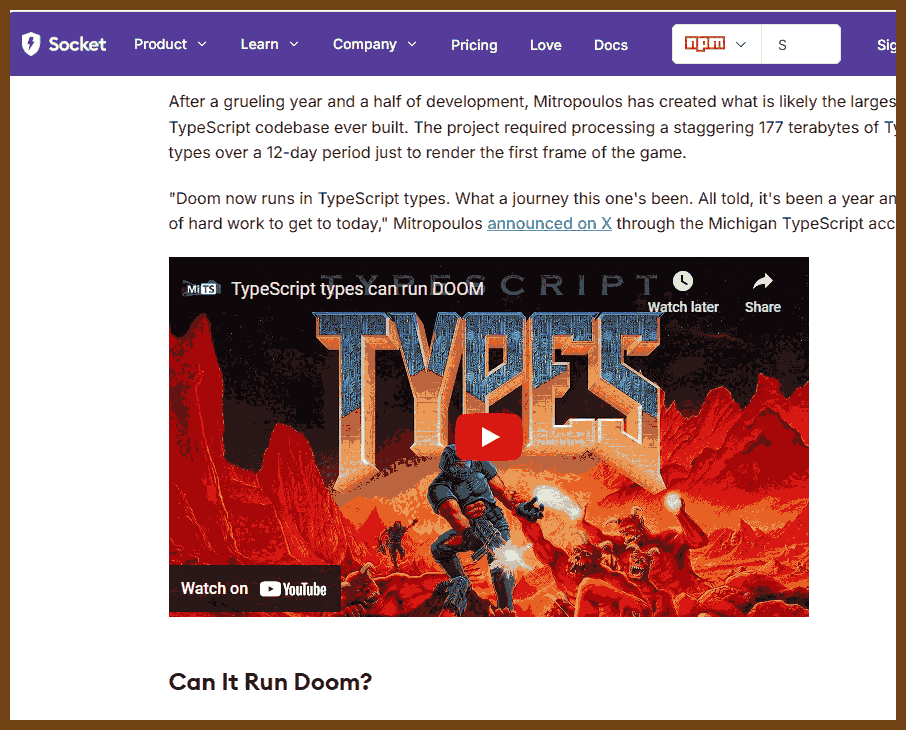Expand the npm ecosystem dropdown arrow
Screen dimensions: 906x730
click(741, 45)
